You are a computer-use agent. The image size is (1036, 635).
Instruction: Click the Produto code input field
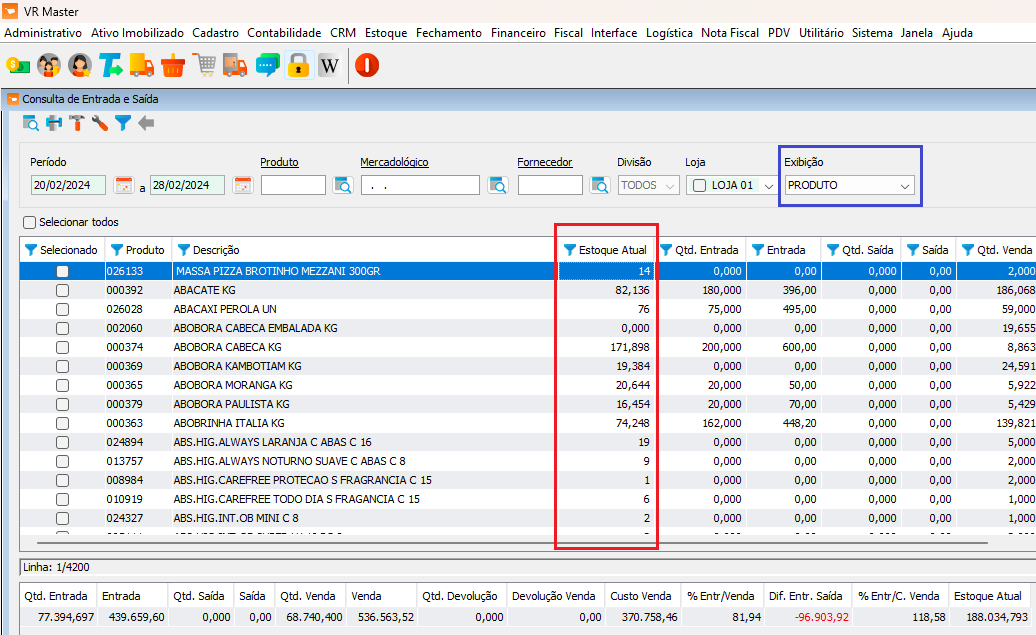293,185
